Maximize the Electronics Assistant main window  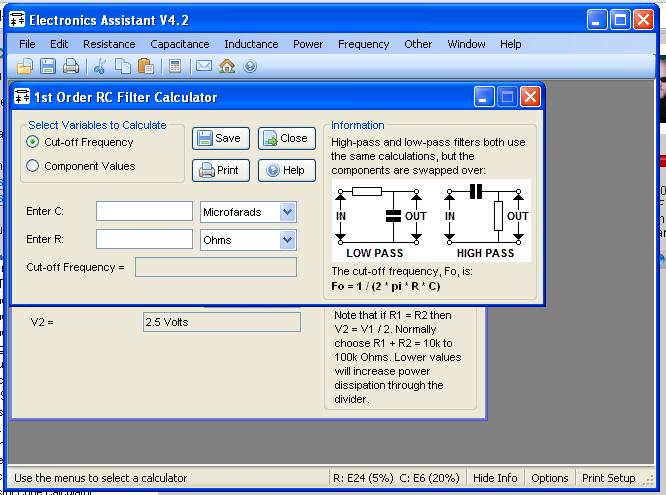pos(620,20)
